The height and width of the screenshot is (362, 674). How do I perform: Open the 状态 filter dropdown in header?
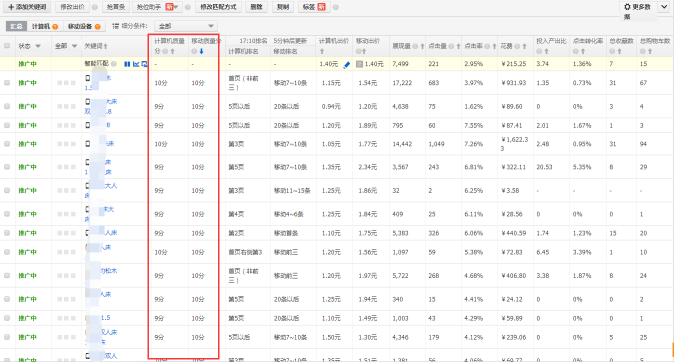(x=38, y=46)
